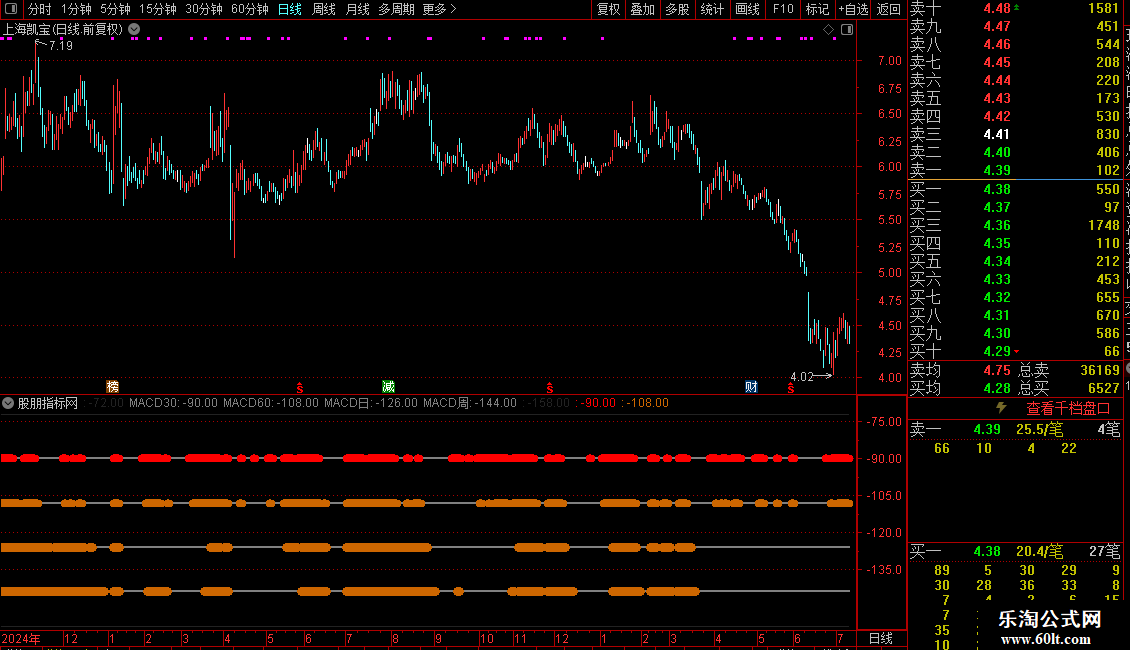Click the 7.00 price axis label
1130x650 pixels.
coord(889,61)
